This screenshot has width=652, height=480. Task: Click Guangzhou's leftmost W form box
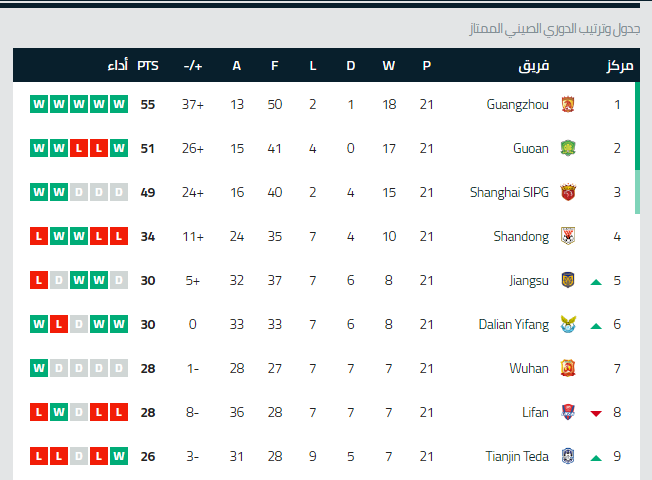(x=39, y=104)
